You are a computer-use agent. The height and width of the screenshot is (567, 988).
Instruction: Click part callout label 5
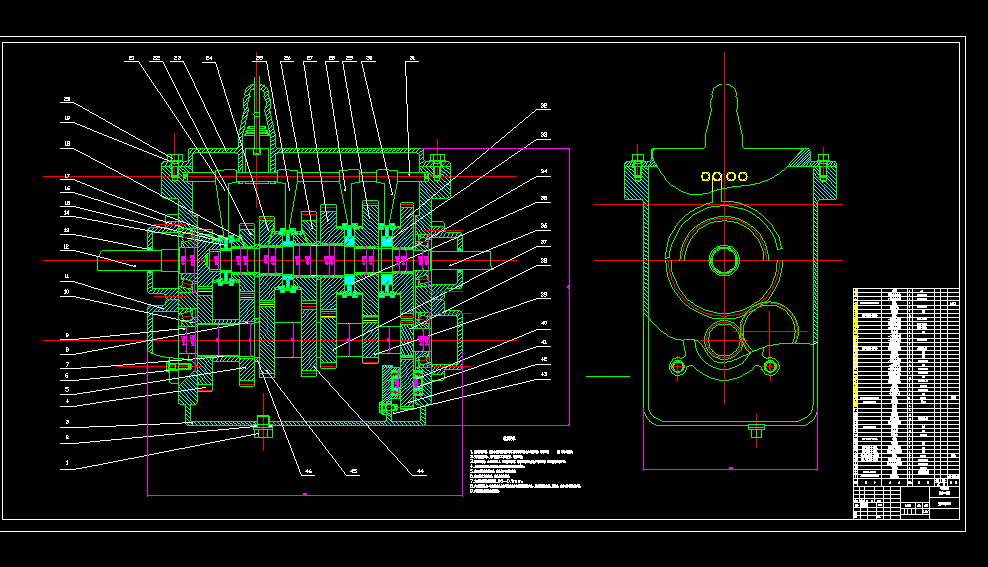point(67,390)
